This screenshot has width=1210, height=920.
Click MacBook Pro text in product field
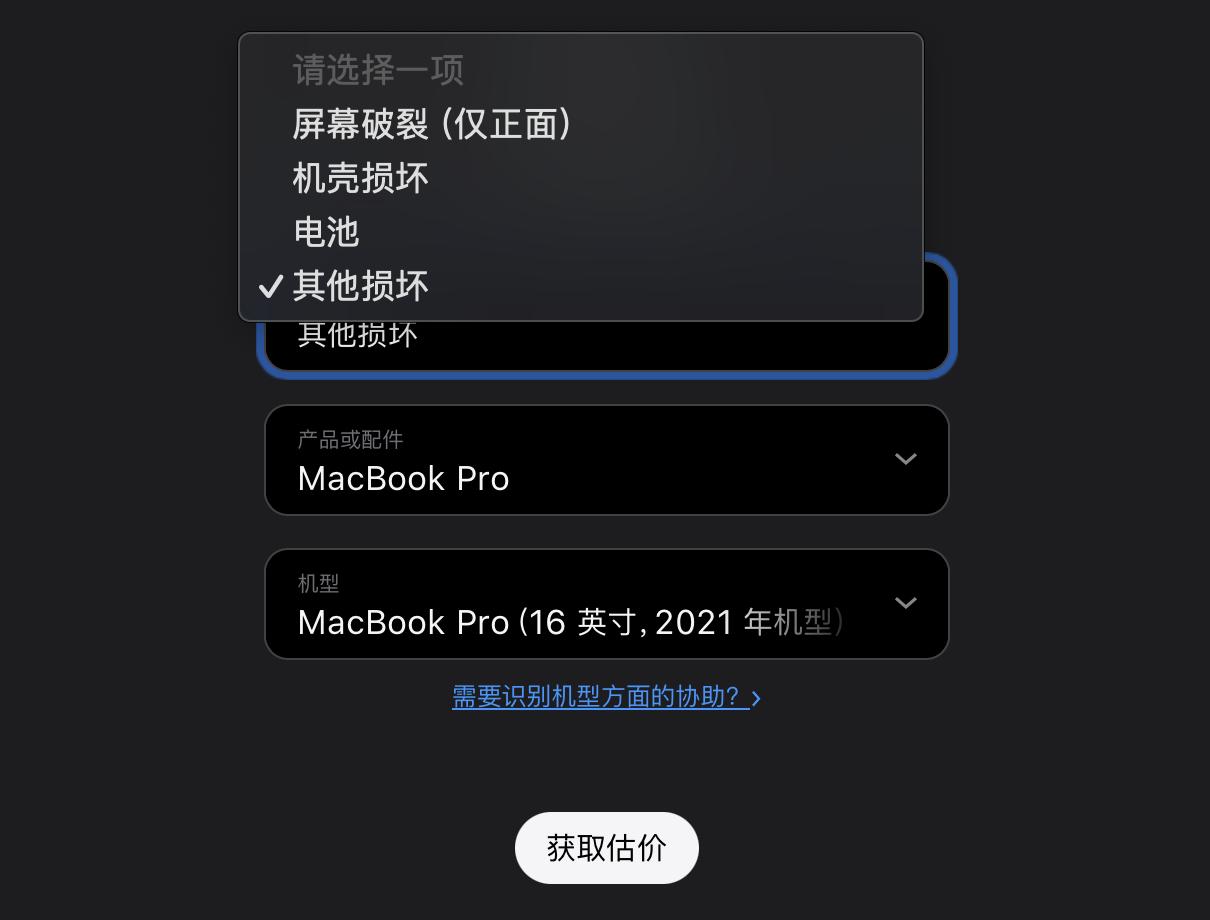404,479
